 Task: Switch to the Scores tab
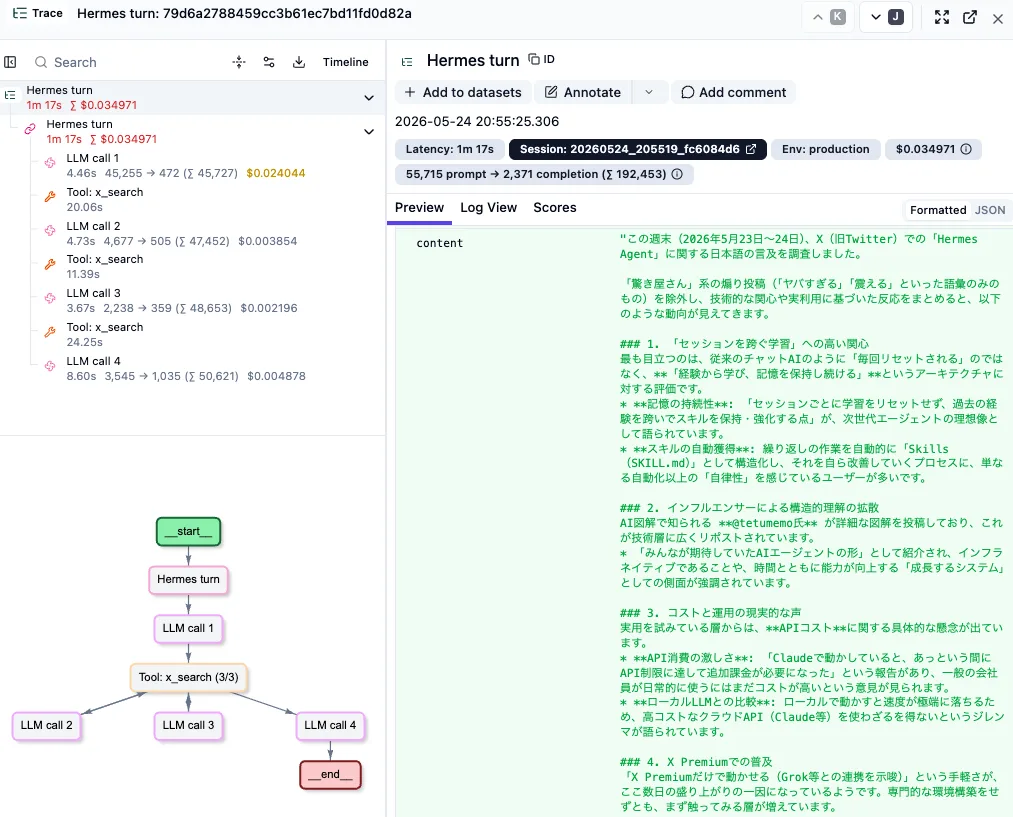[554, 207]
